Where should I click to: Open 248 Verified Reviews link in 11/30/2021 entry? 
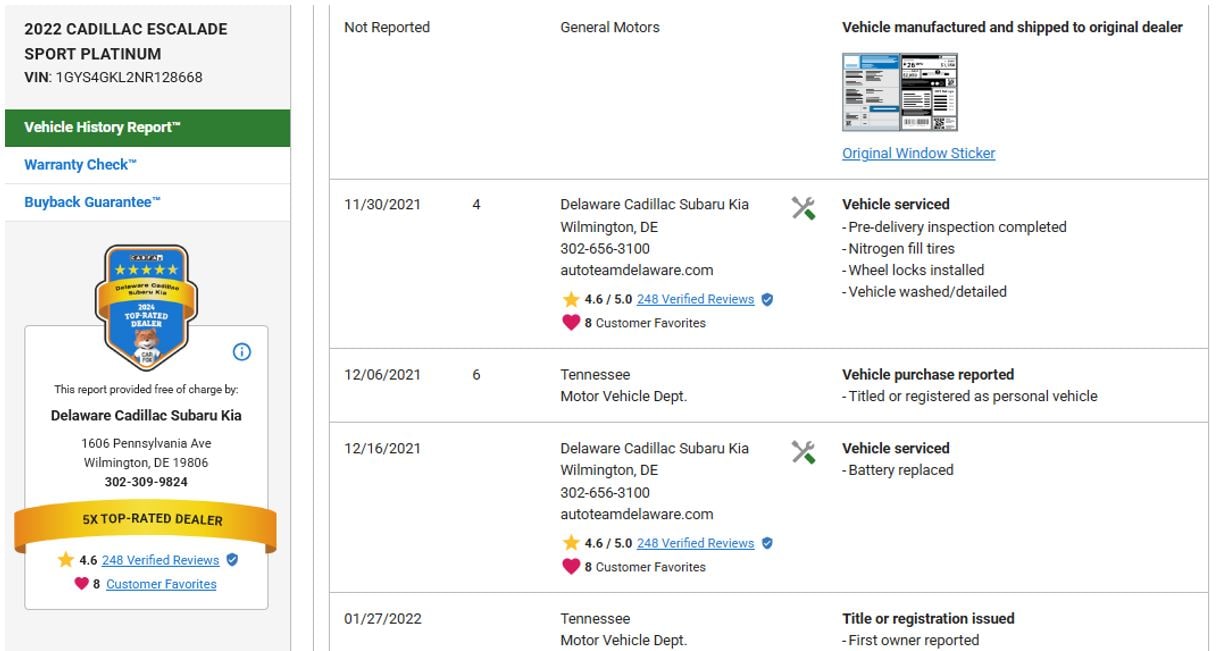695,299
